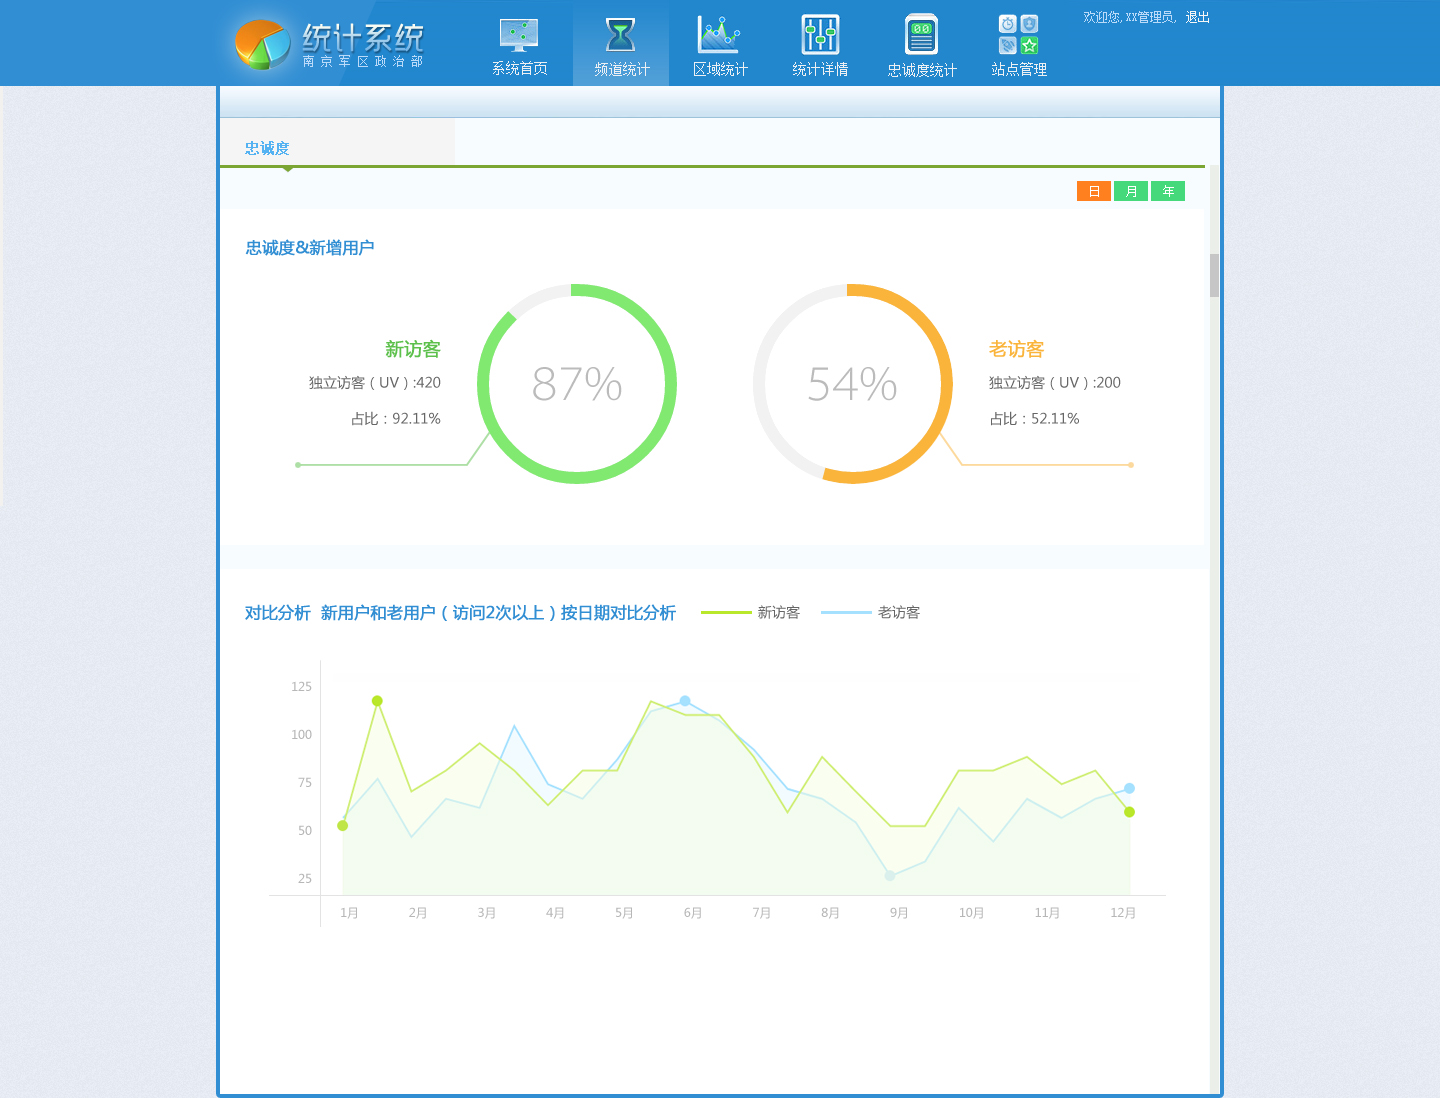The image size is (1440, 1098).
Task: Select the 日 (day) view button
Action: (x=1094, y=191)
